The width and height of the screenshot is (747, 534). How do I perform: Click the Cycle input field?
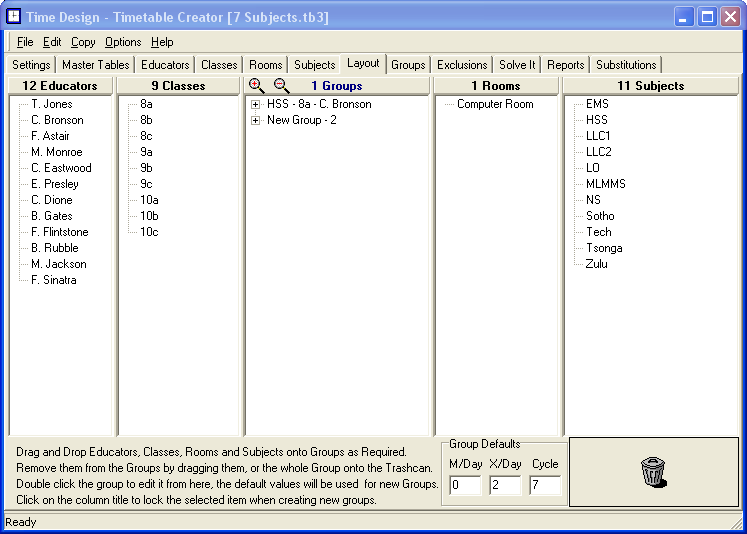click(545, 486)
